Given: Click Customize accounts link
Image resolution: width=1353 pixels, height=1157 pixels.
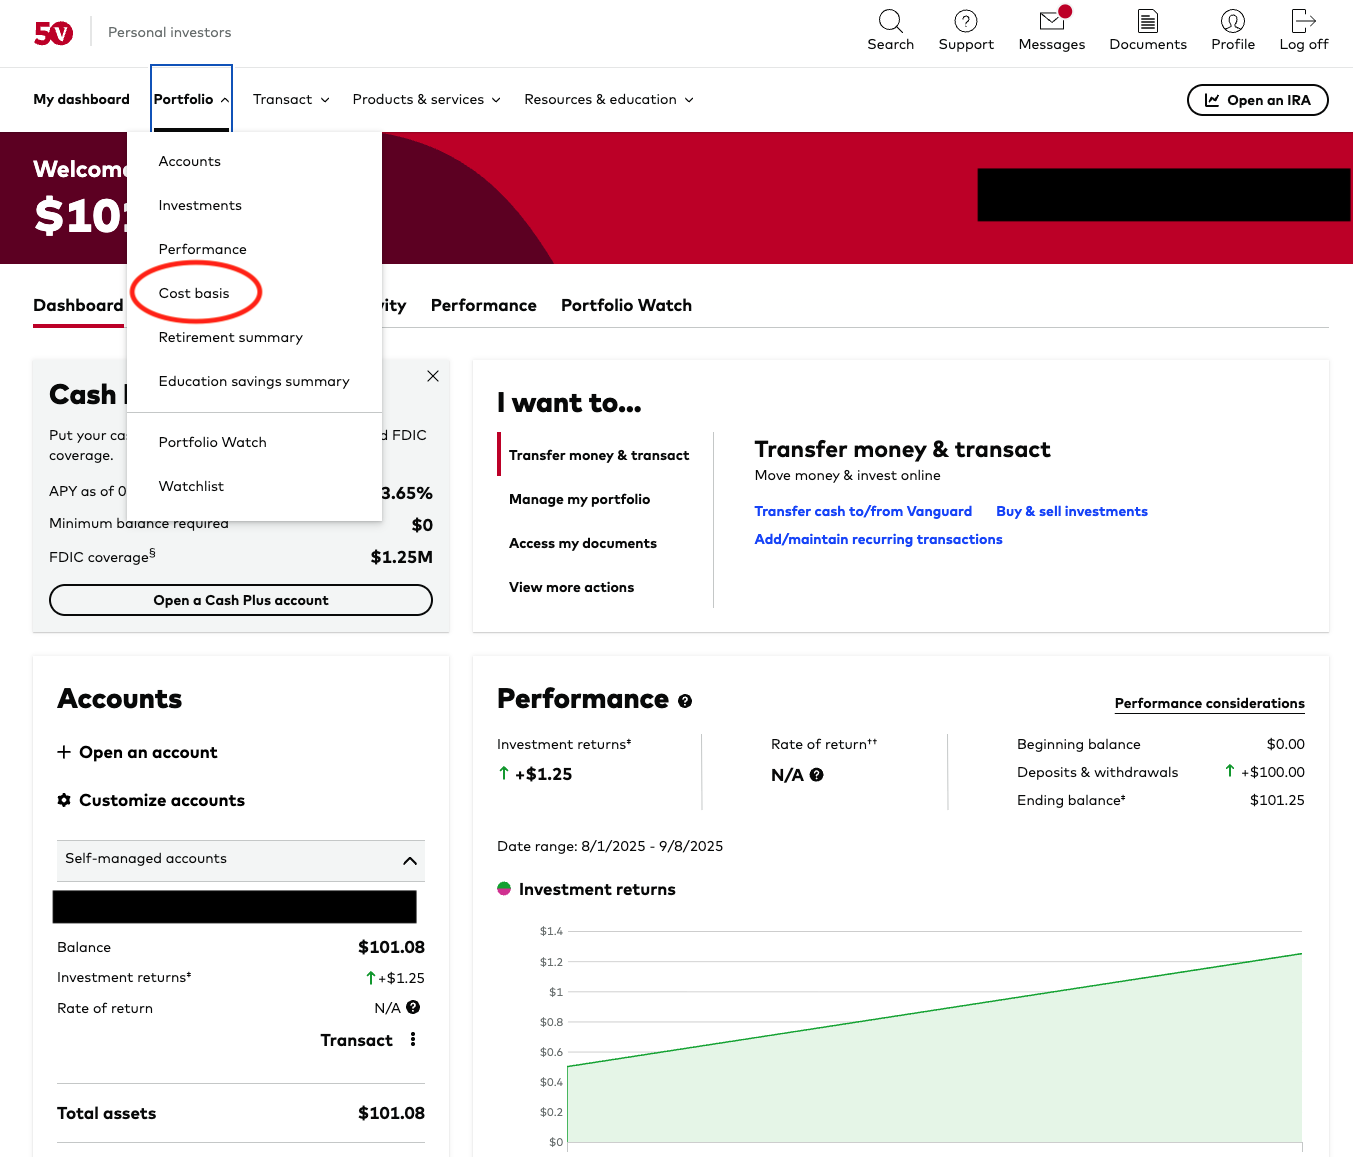Looking at the screenshot, I should tap(162, 800).
